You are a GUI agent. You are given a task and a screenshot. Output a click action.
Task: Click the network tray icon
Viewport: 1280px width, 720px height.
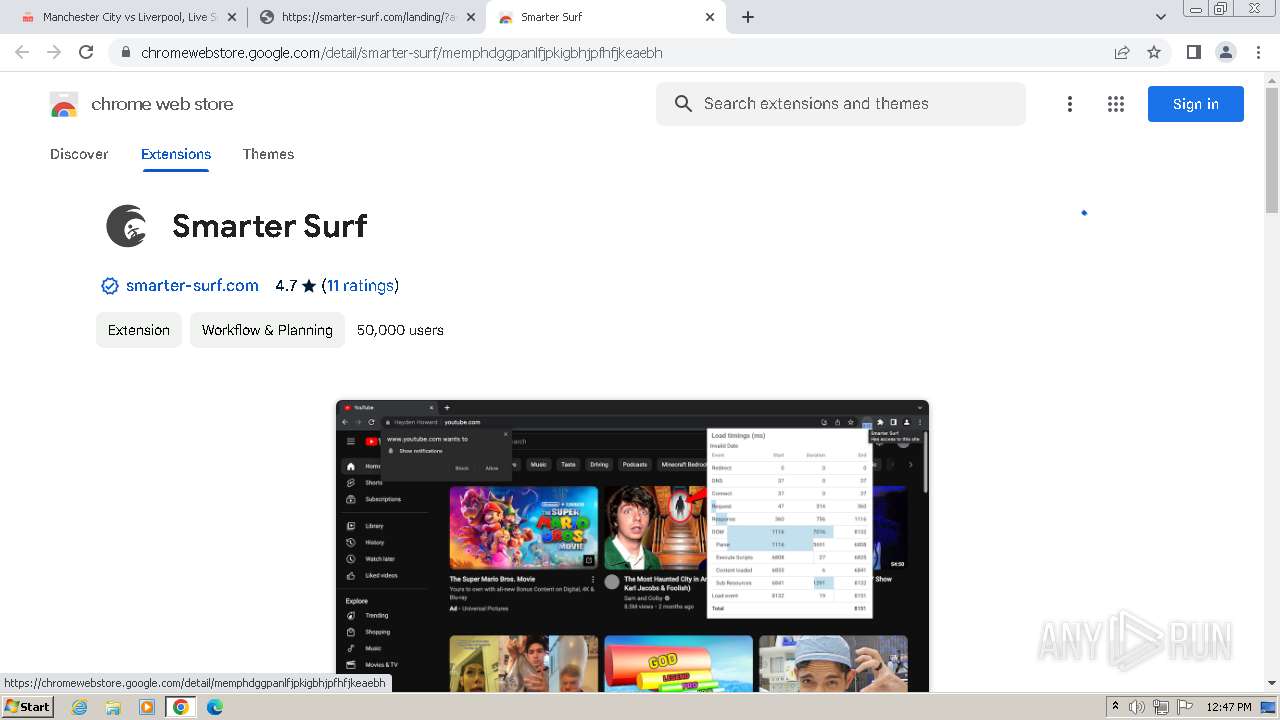(x=1160, y=707)
